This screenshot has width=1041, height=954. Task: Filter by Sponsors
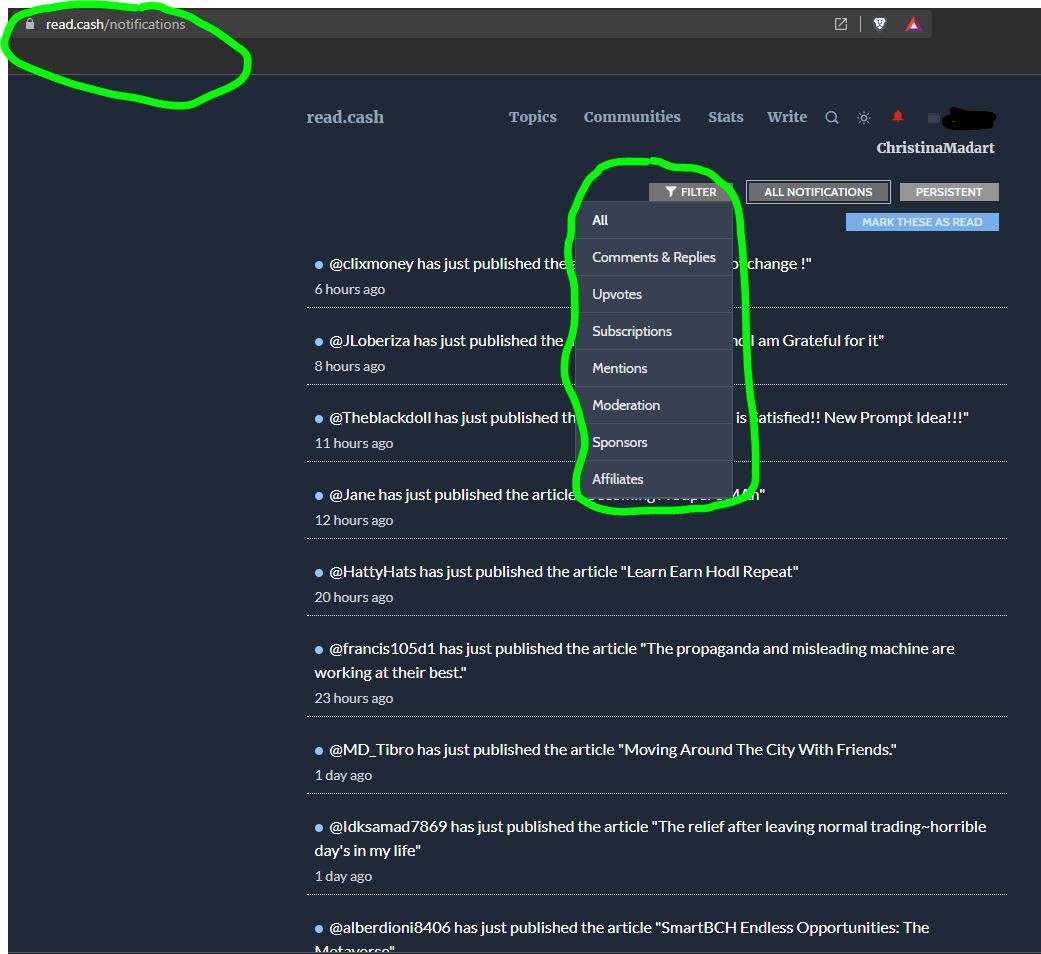coord(653,442)
